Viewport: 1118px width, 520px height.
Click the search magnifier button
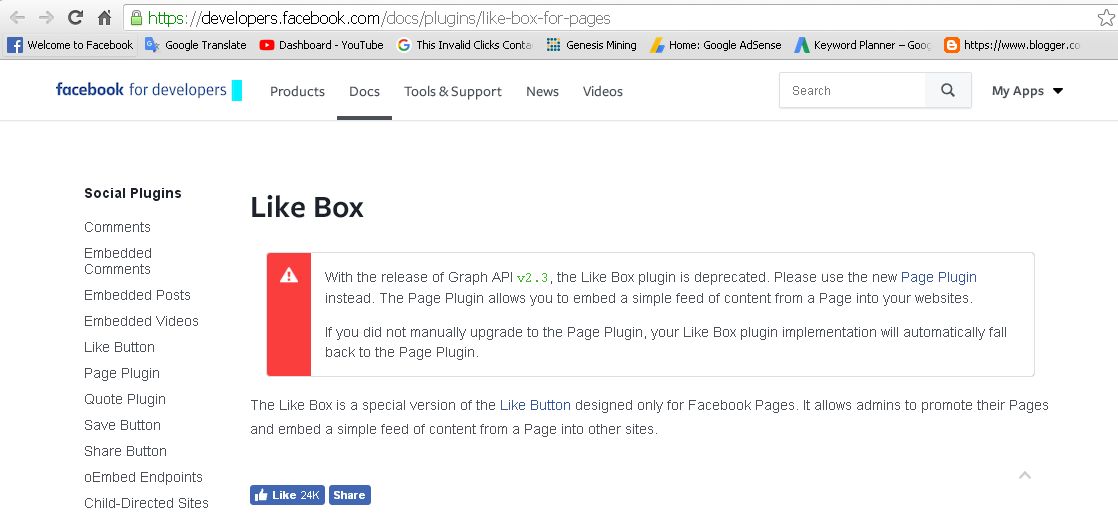click(x=948, y=91)
